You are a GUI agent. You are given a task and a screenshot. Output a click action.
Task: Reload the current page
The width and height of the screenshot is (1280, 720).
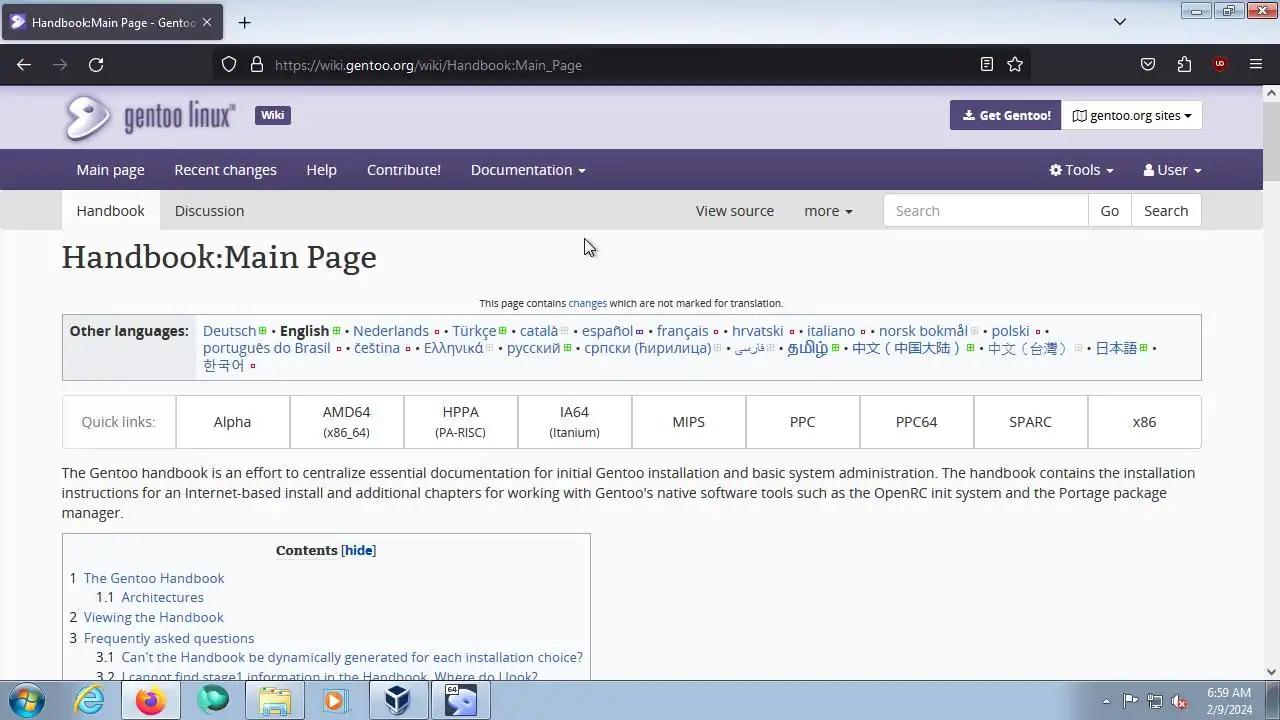coord(96,65)
